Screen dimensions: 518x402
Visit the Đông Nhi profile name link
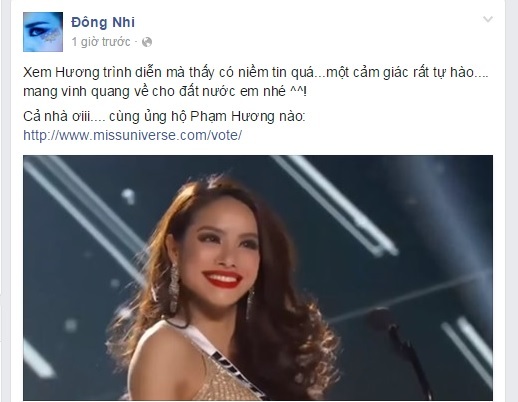coord(103,22)
